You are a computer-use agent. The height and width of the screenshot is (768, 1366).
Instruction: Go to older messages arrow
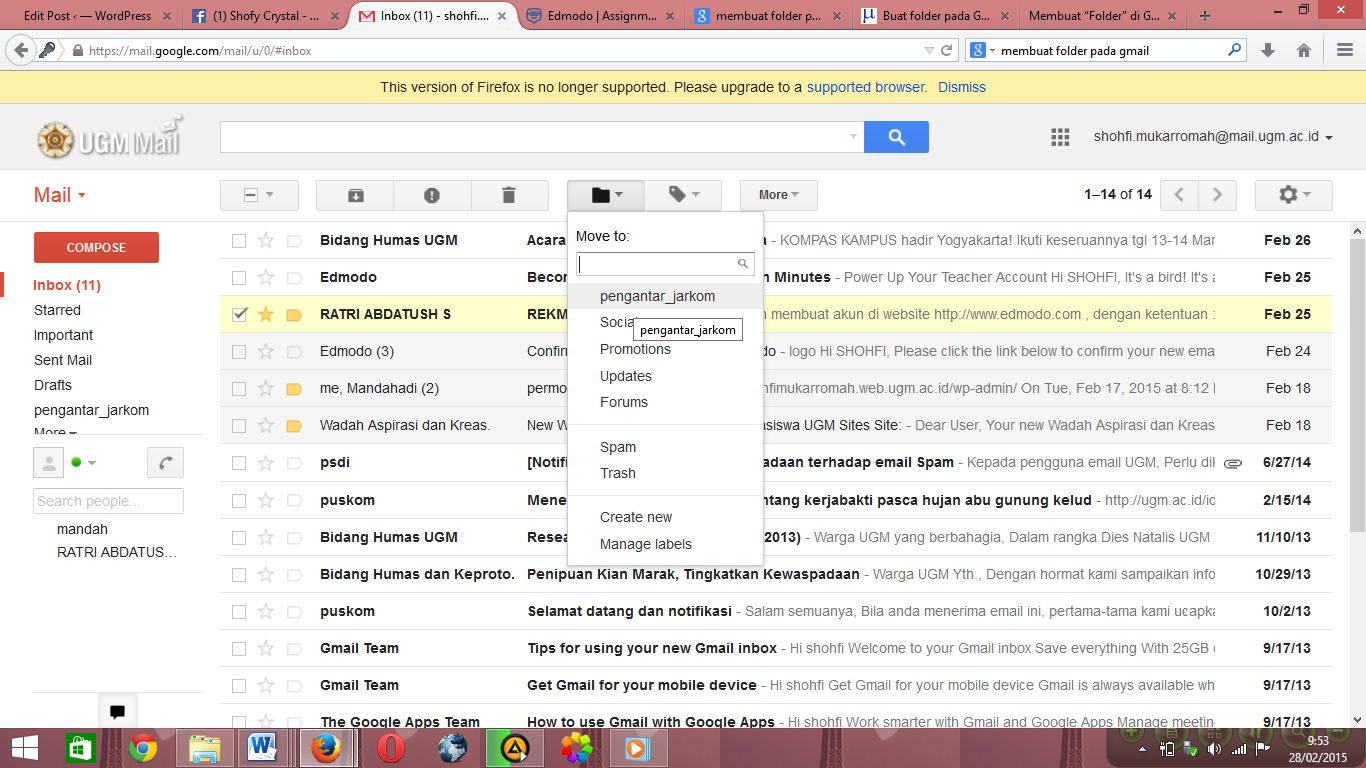click(x=1217, y=195)
